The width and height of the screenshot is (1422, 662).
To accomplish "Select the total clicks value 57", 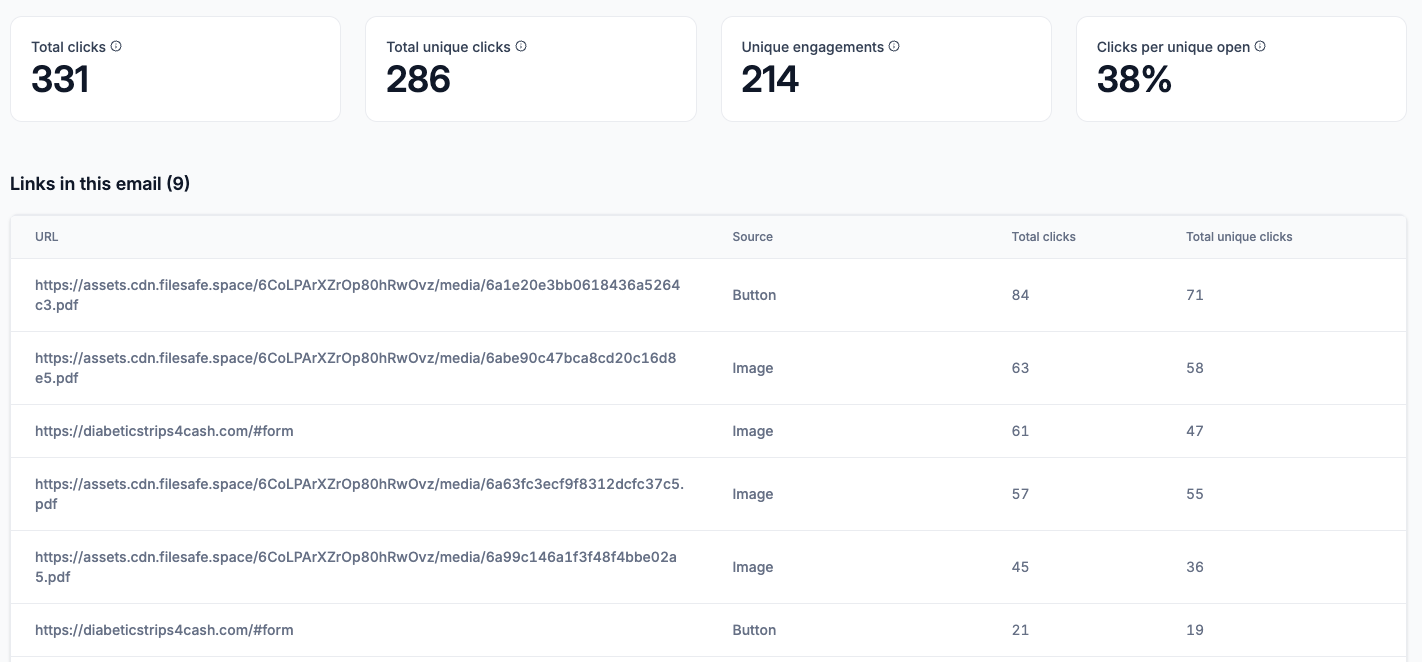I will click(x=1020, y=494).
